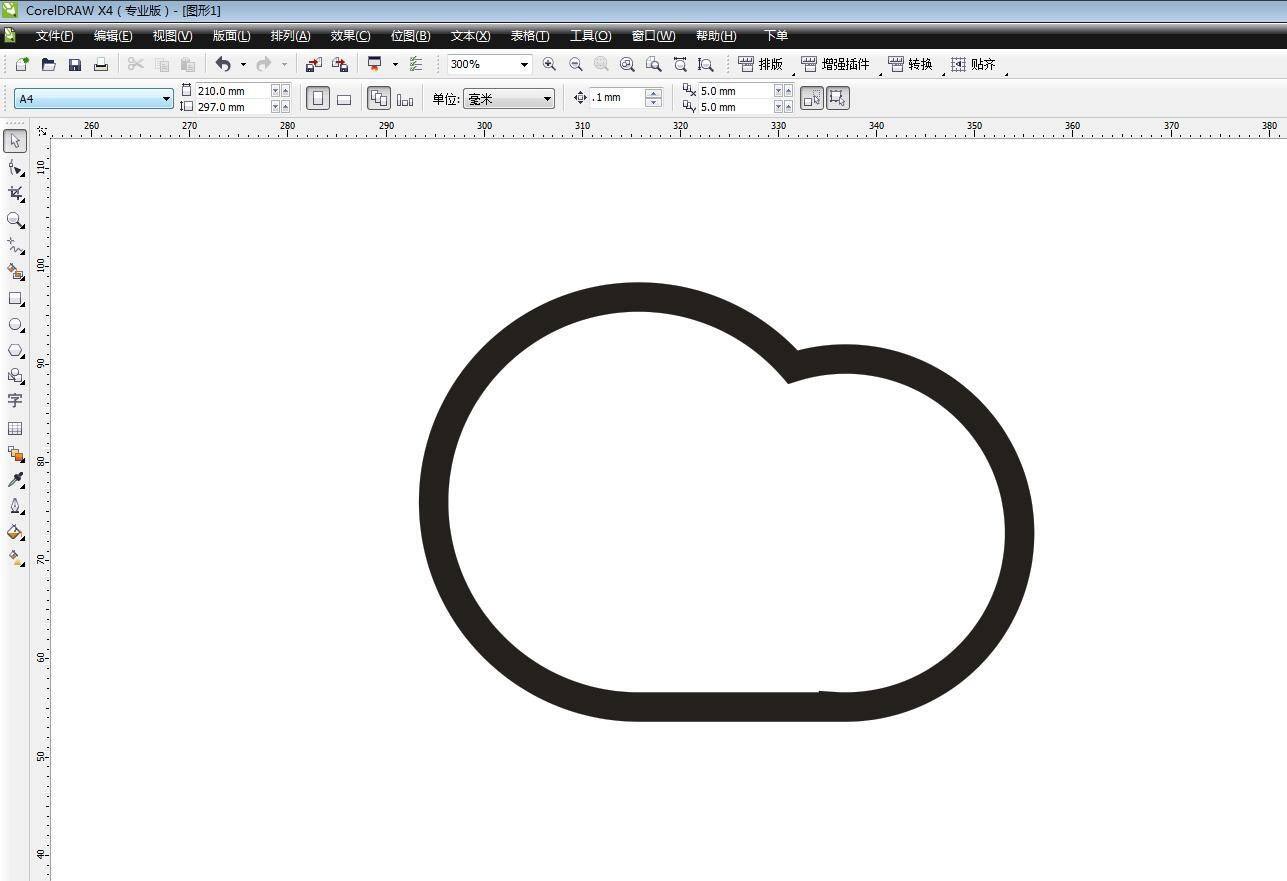
Task: Open the 编辑(E) menu
Action: coord(113,36)
